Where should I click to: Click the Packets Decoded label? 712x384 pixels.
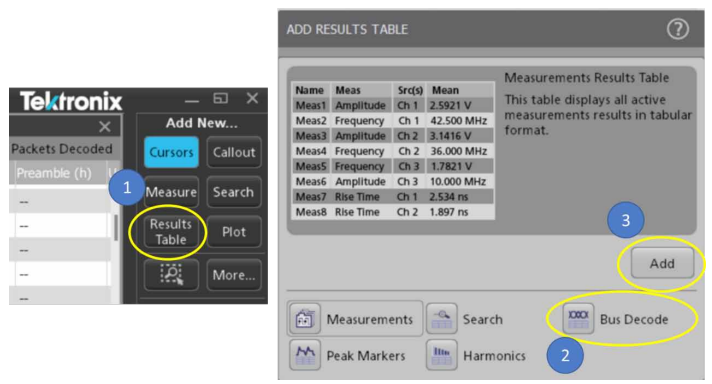tap(62, 149)
